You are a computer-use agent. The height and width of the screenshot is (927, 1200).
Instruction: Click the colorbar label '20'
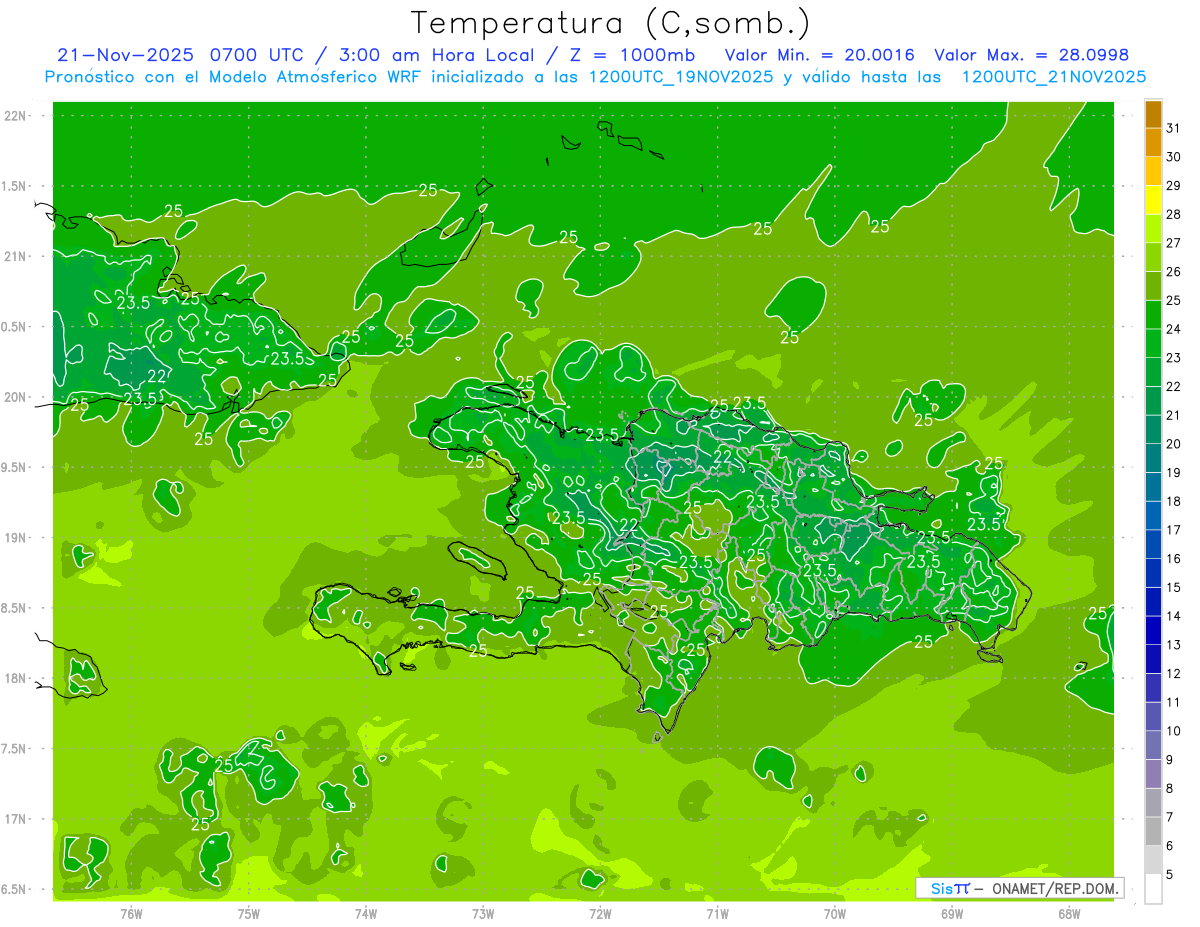pyautogui.click(x=1174, y=444)
